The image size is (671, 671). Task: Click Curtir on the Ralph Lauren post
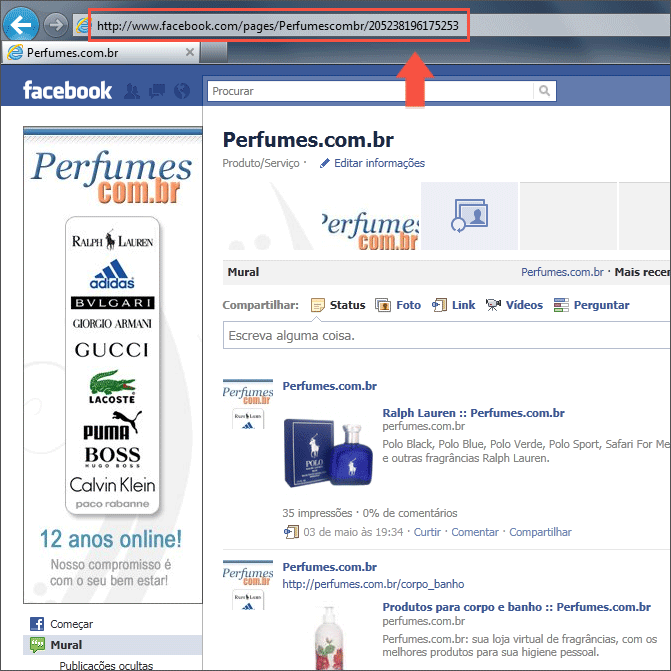[427, 532]
